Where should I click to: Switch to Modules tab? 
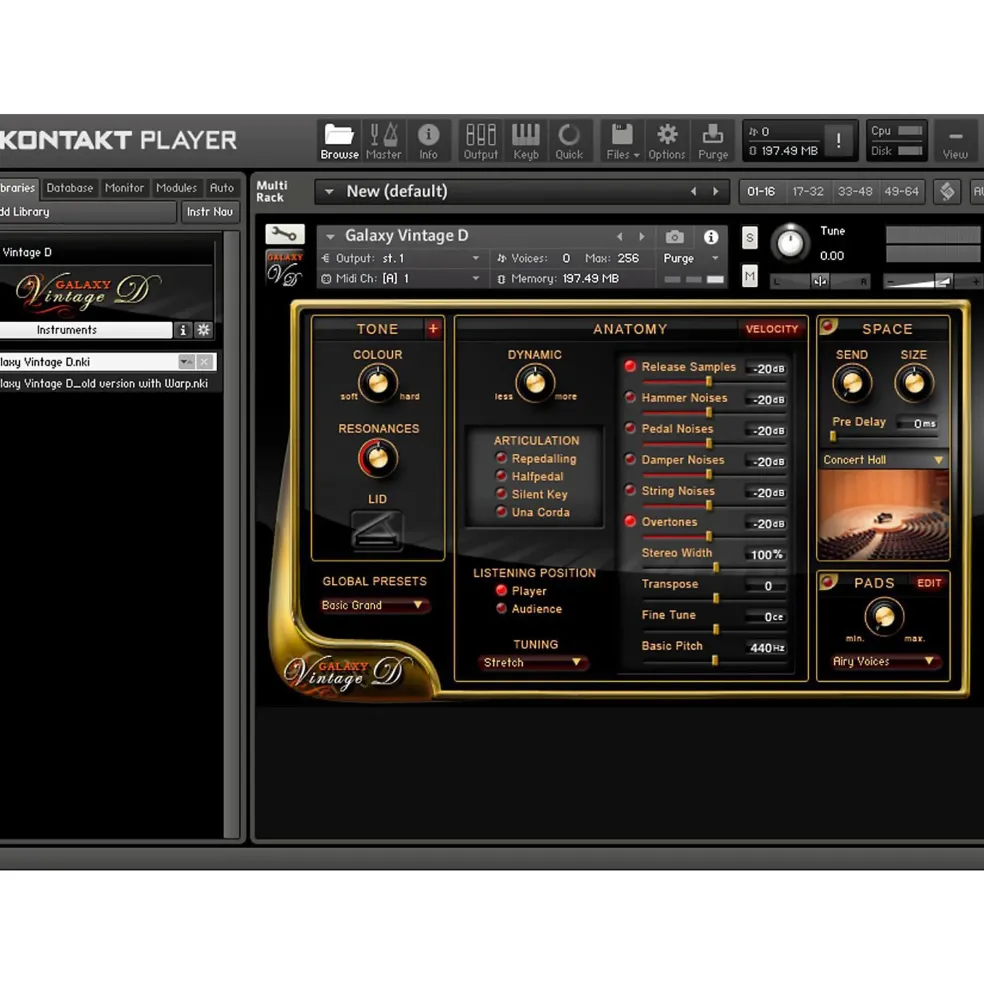click(176, 188)
